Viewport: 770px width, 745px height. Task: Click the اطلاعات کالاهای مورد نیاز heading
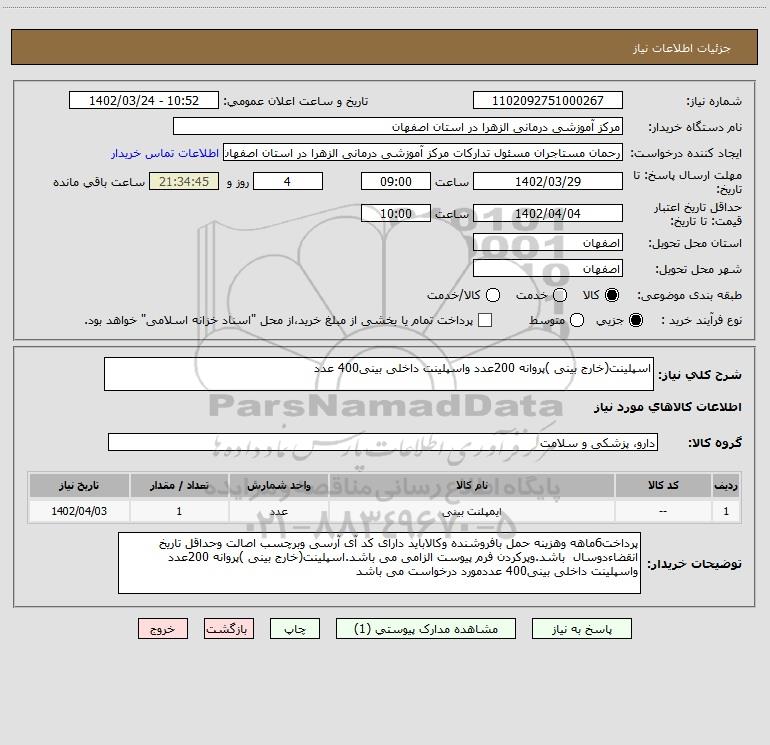[668, 407]
